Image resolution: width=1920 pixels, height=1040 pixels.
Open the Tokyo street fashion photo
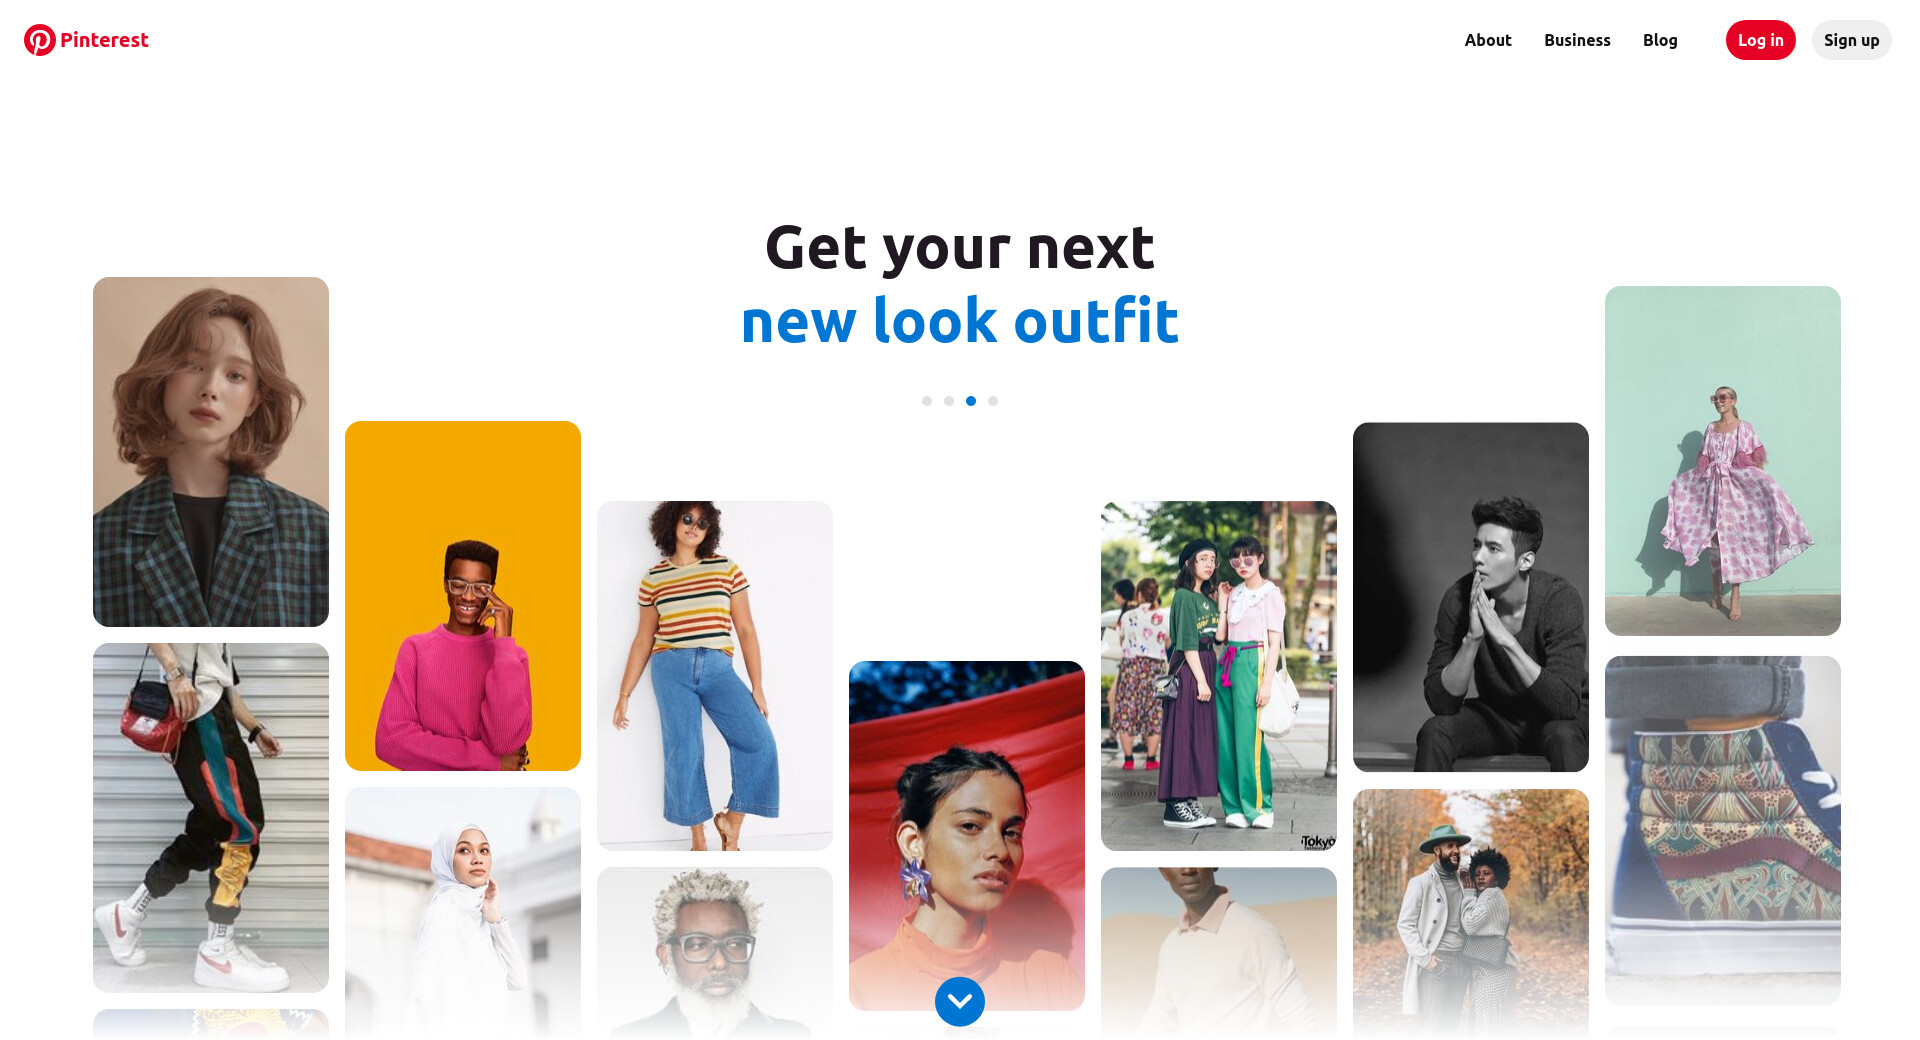(1219, 676)
